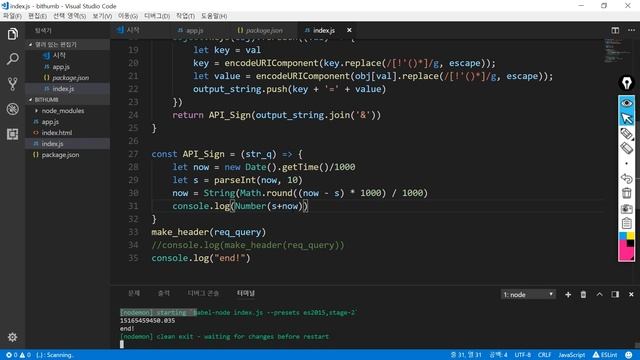Open the Extensions view
640x360 pixels.
pos(12,134)
